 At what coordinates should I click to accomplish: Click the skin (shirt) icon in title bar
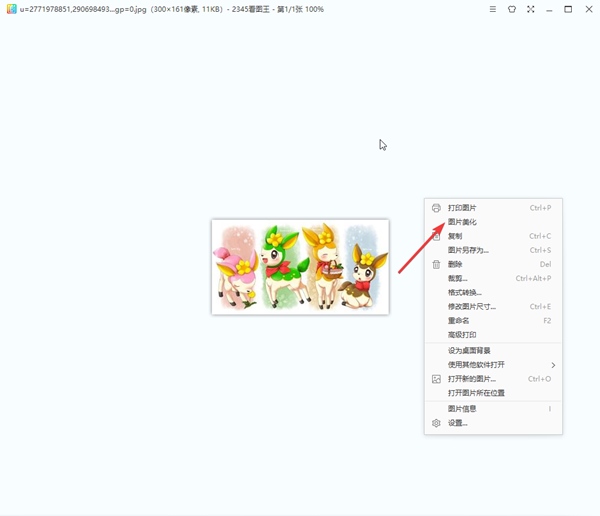(512, 9)
